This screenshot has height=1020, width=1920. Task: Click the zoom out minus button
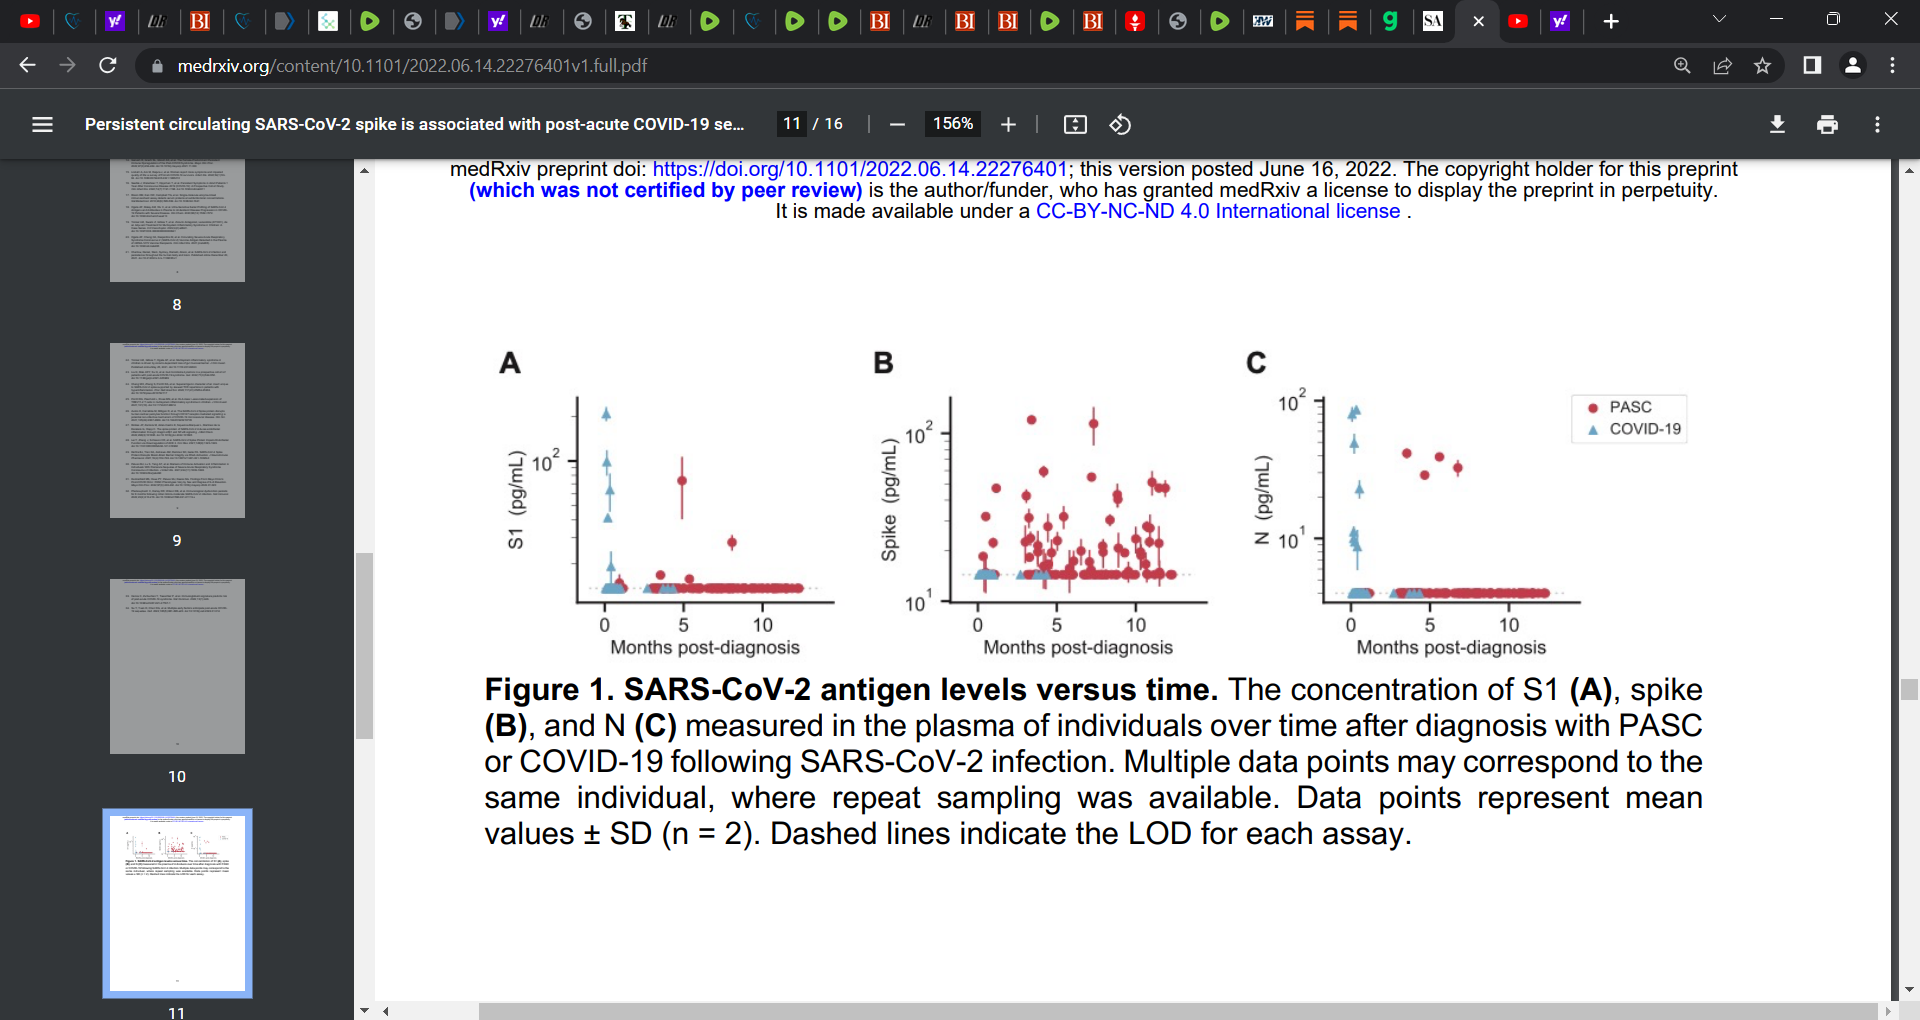897,124
